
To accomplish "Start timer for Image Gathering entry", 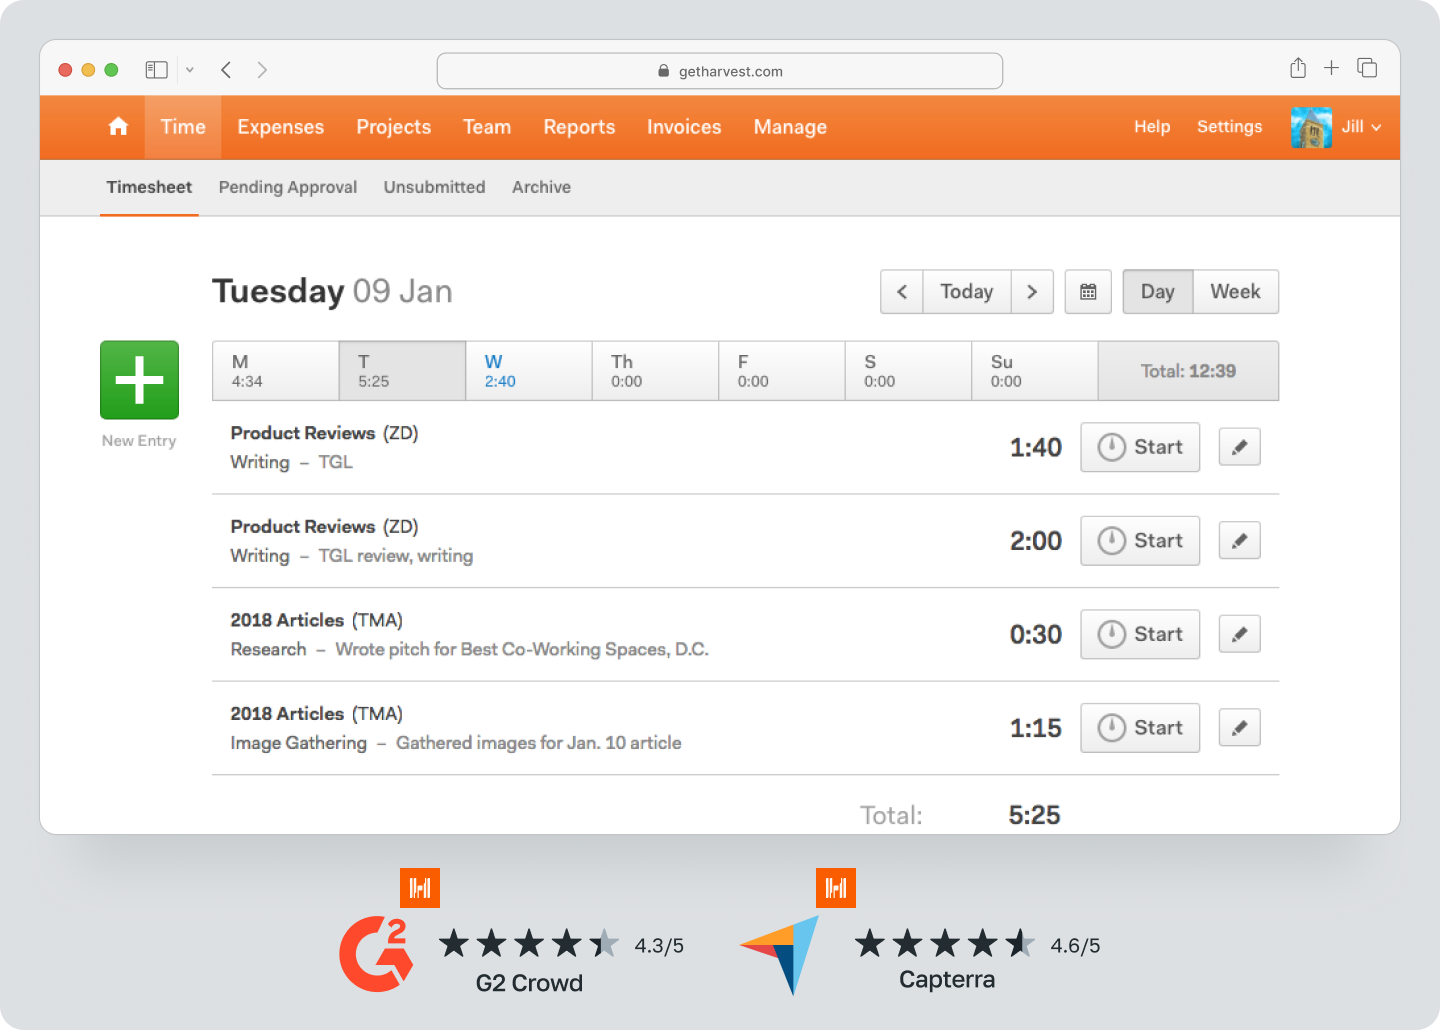I will pos(1140,728).
